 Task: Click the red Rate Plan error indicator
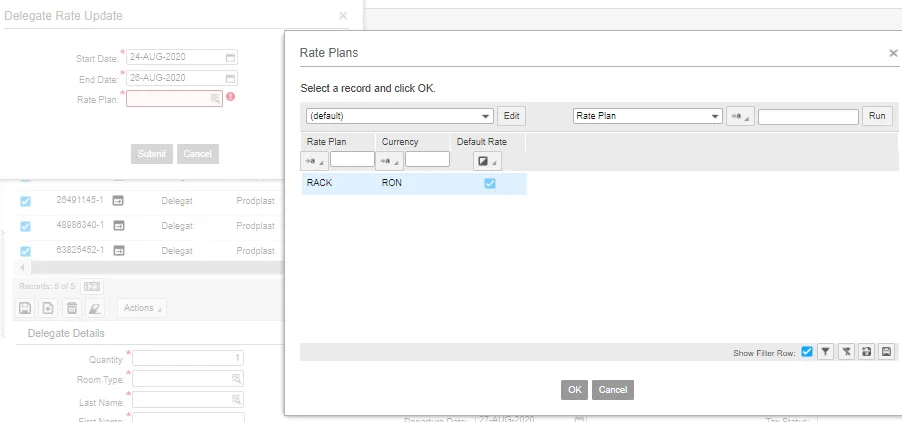click(231, 97)
